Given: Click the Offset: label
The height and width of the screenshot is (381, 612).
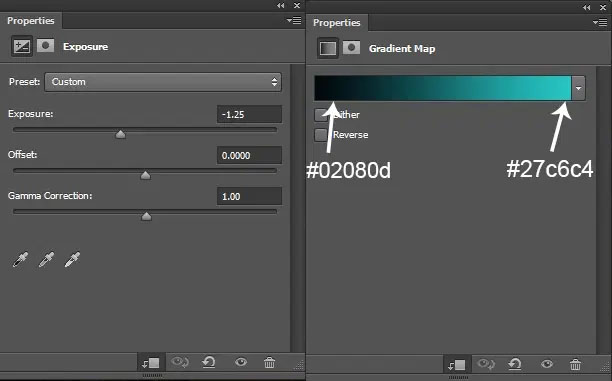Looking at the screenshot, I should [23, 155].
